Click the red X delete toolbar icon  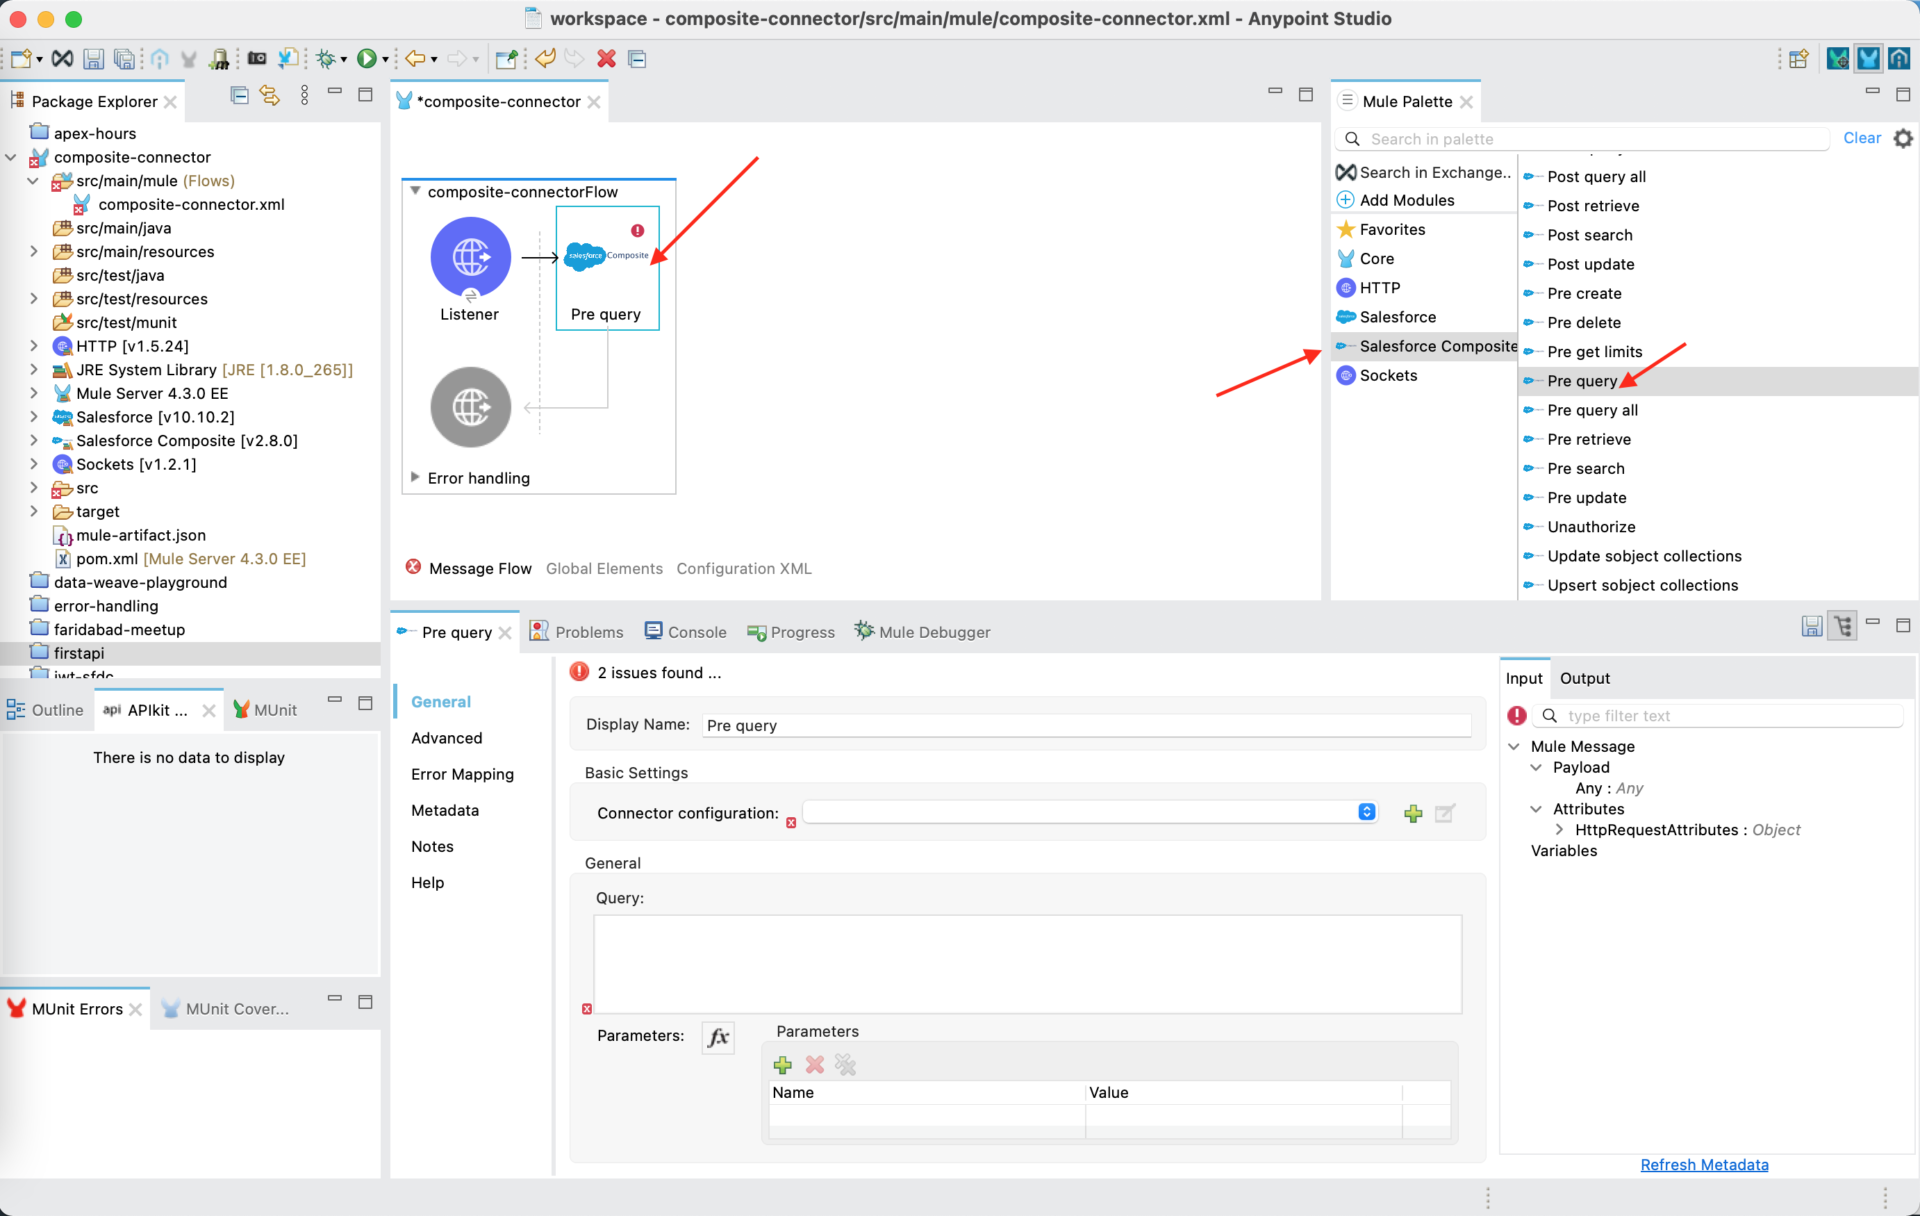[606, 59]
